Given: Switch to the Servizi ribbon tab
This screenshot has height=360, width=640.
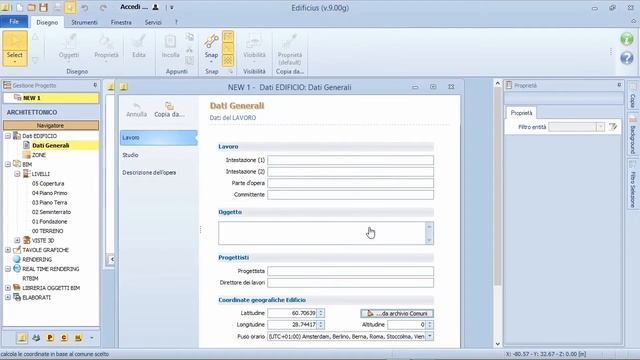Looking at the screenshot, I should [153, 22].
